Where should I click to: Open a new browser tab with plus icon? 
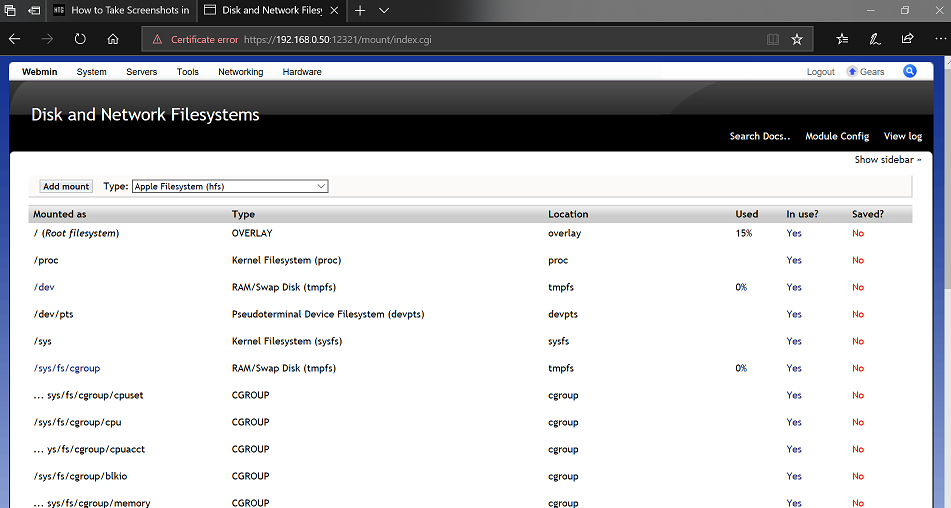pyautogui.click(x=360, y=10)
